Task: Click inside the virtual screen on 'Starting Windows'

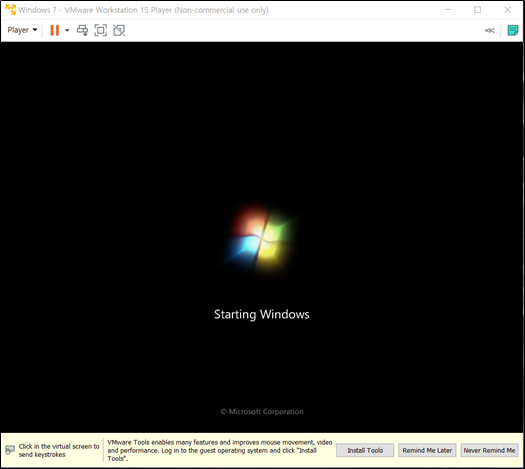Action: tap(261, 314)
